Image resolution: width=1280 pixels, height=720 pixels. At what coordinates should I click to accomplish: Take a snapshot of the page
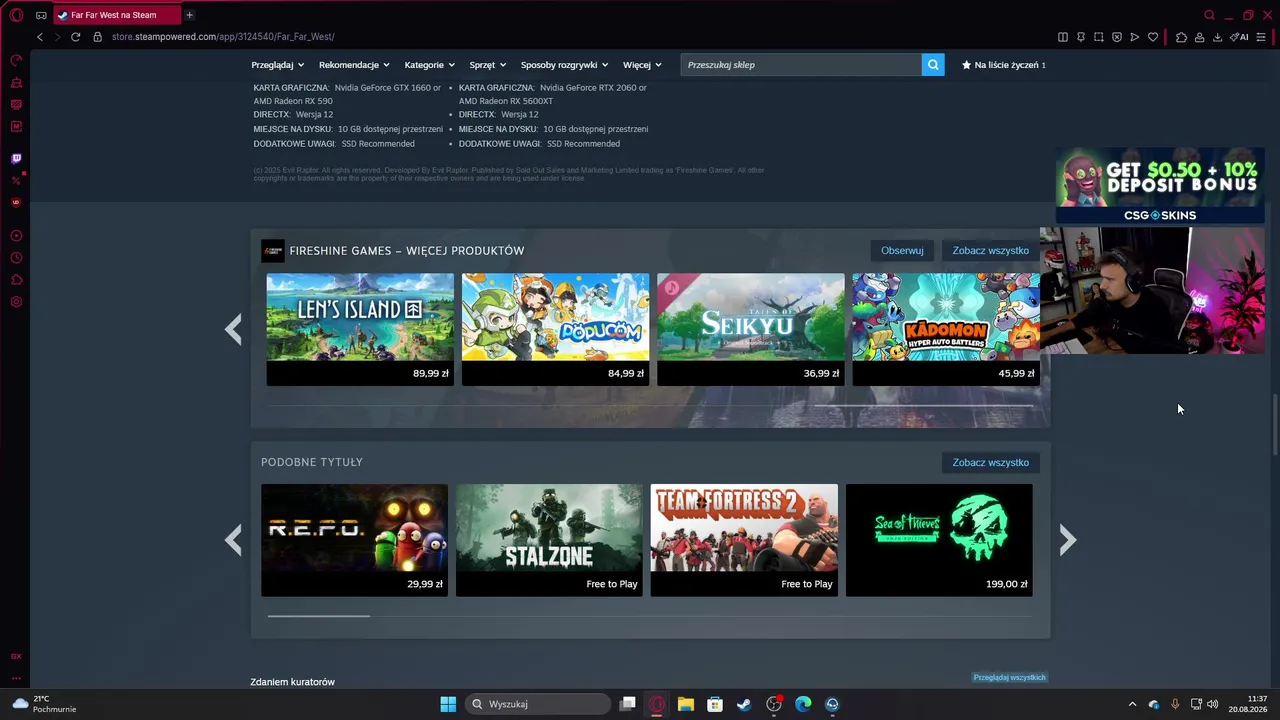point(1099,37)
